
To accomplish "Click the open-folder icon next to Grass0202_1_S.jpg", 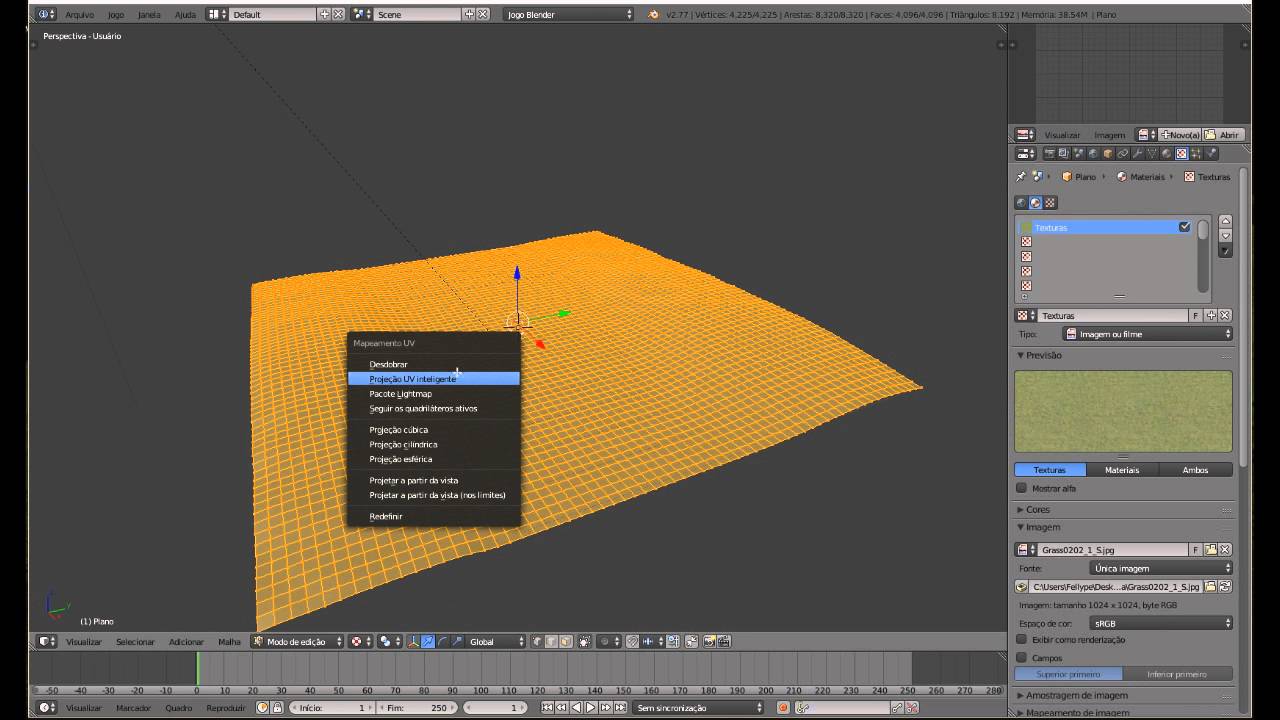I will (x=1210, y=550).
